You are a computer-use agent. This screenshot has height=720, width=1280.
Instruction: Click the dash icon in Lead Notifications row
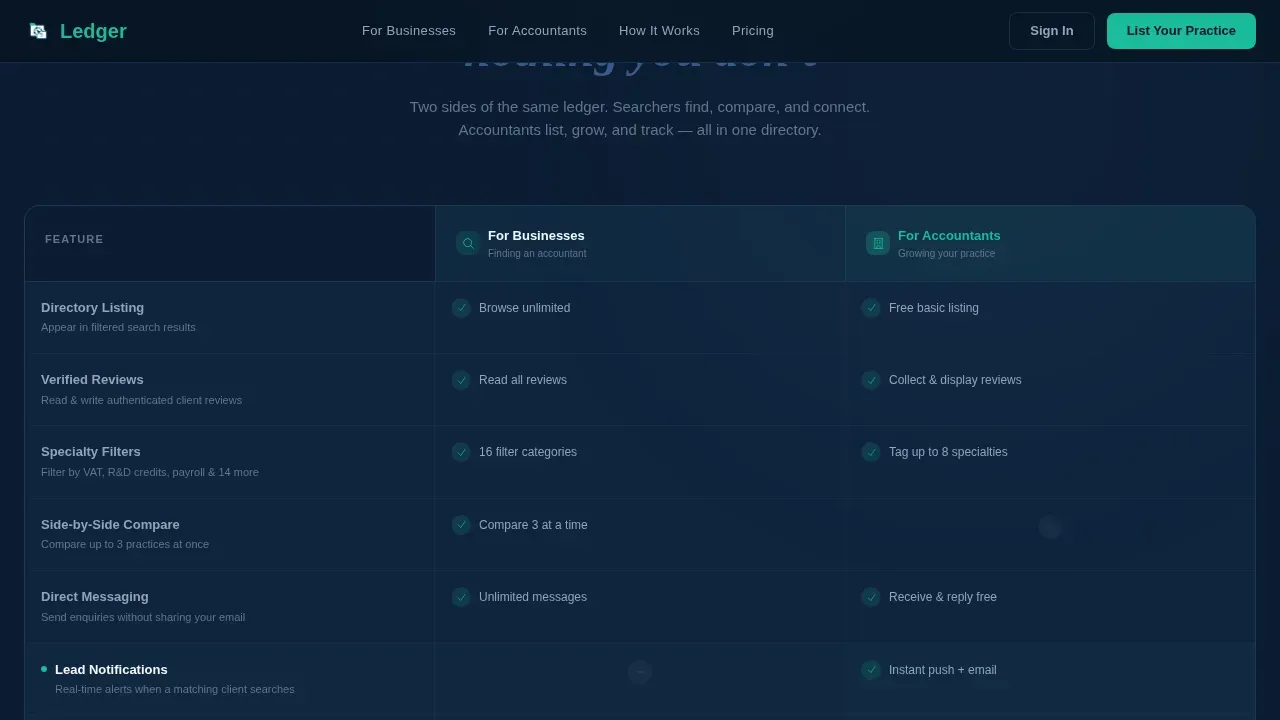640,672
